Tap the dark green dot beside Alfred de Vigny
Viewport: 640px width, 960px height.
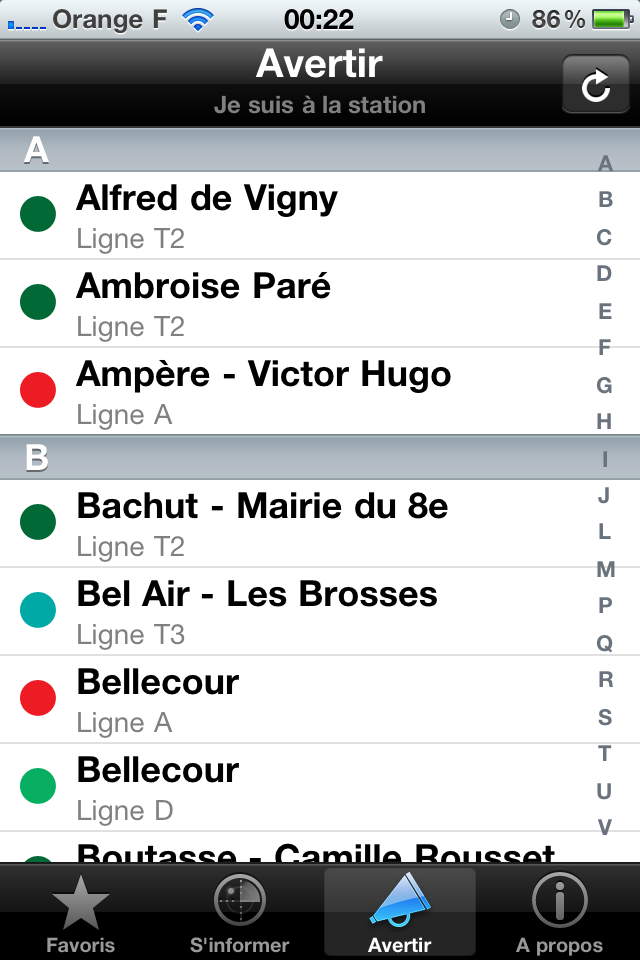point(38,215)
